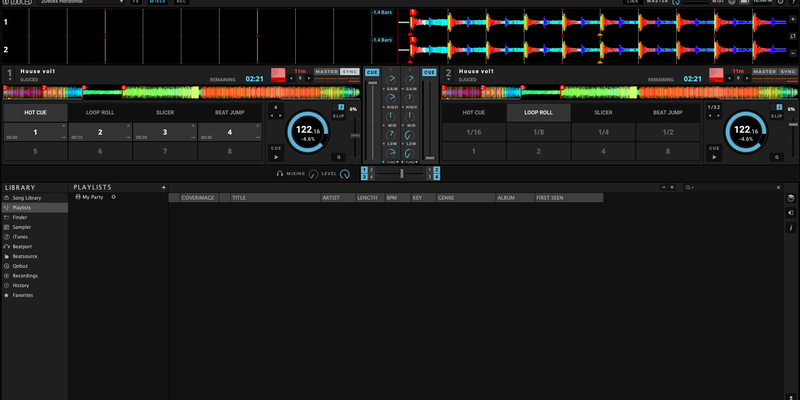Viewport: 800px width, 400px height.
Task: Open the FUNC filter dropdown on the mixer
Action: 391,161
